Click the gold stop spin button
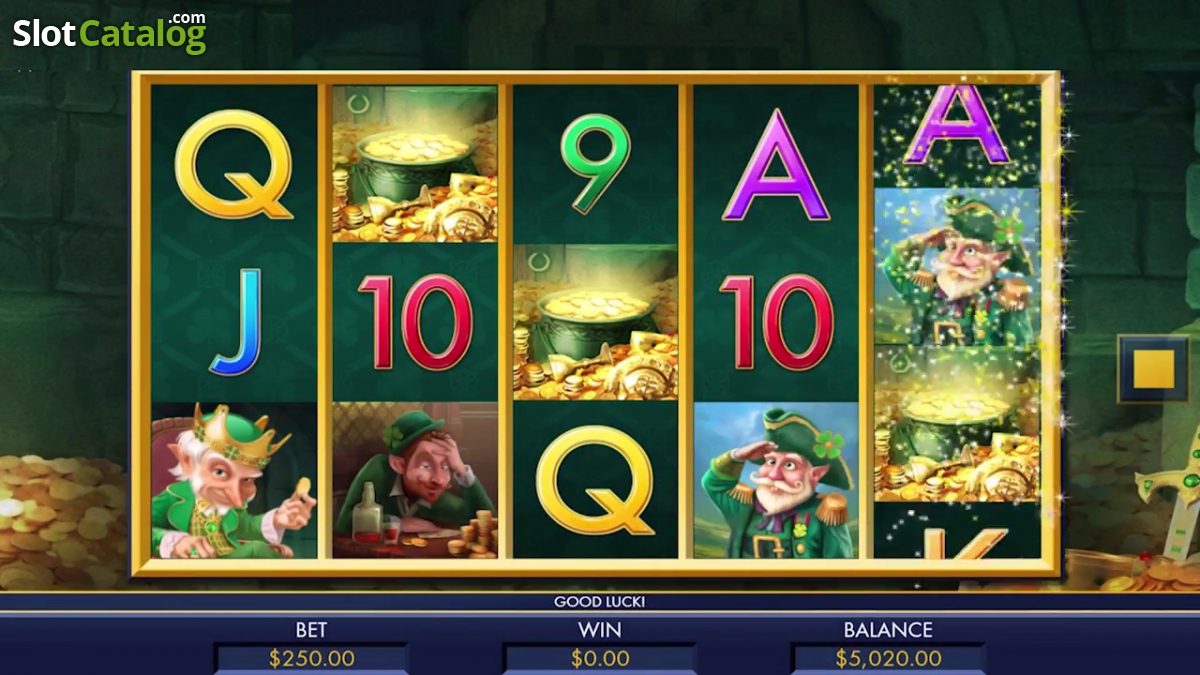The height and width of the screenshot is (675, 1200). pyautogui.click(x=1153, y=369)
